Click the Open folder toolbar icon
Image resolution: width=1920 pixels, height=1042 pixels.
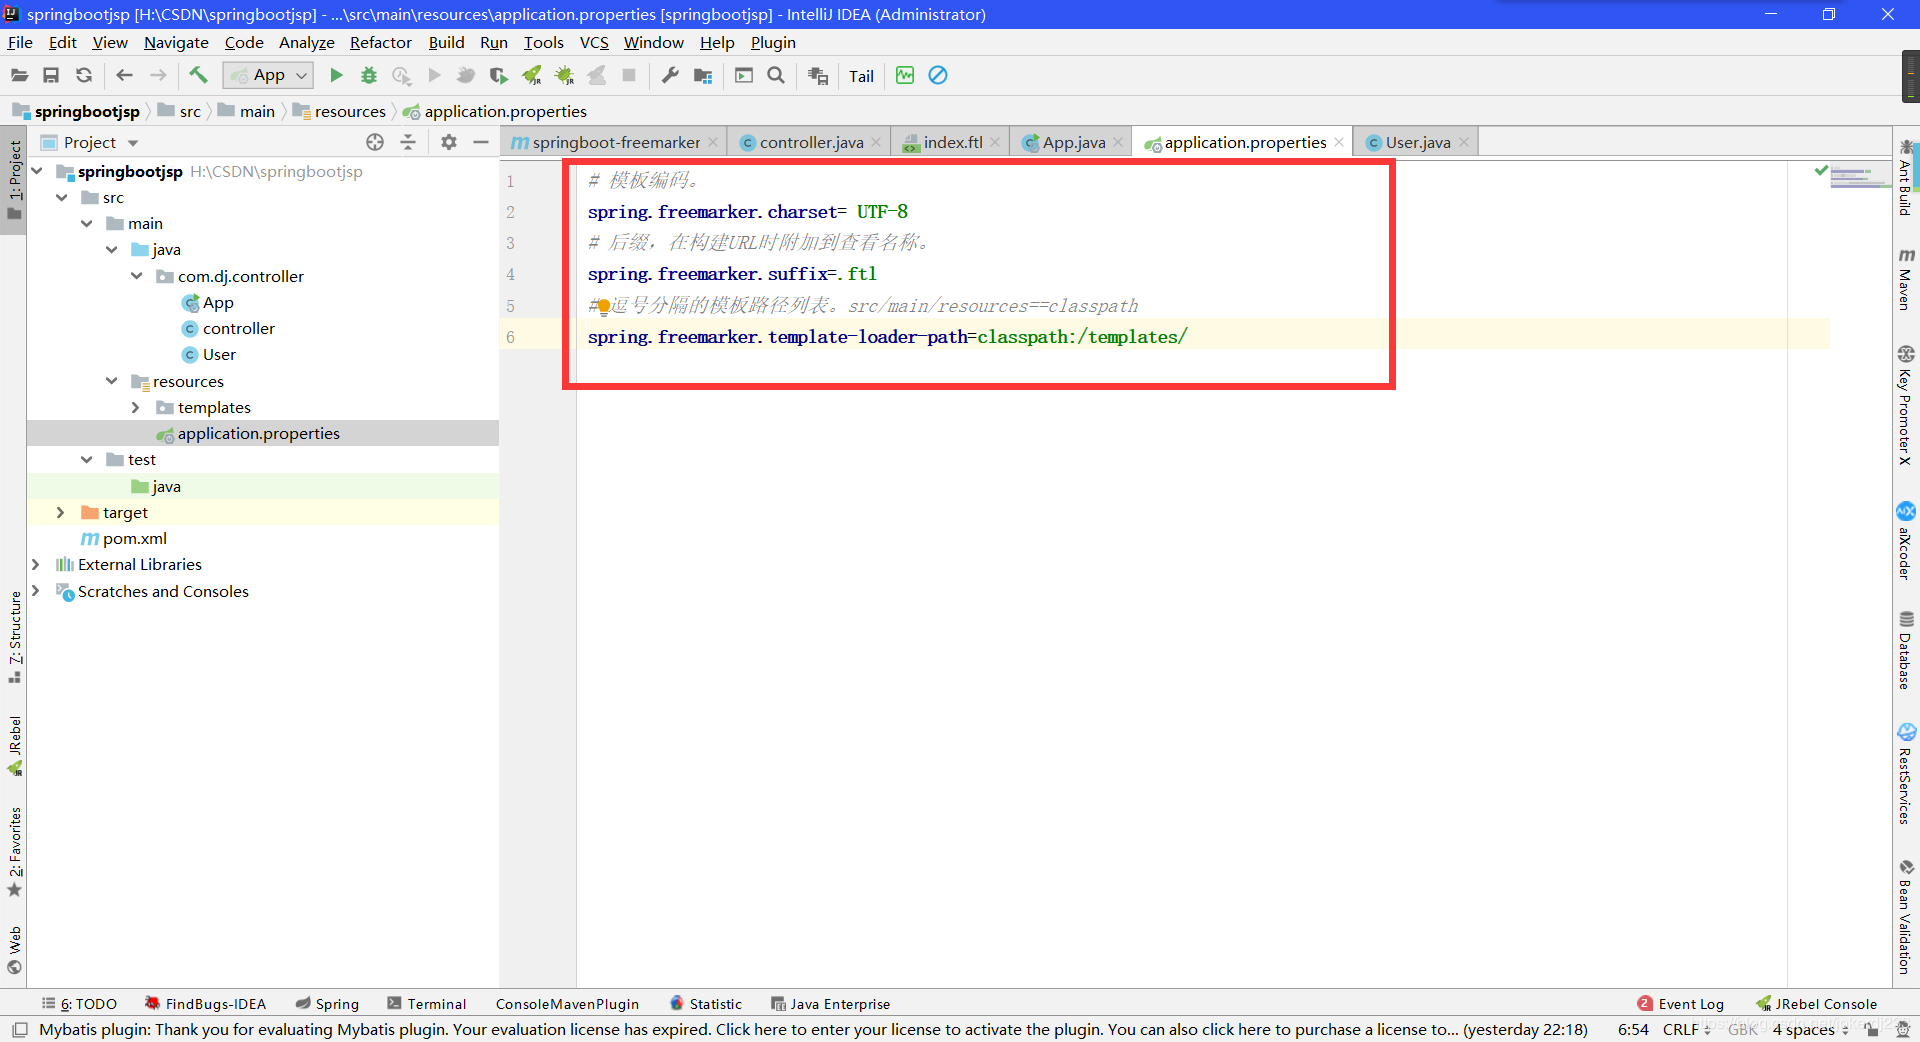point(19,76)
